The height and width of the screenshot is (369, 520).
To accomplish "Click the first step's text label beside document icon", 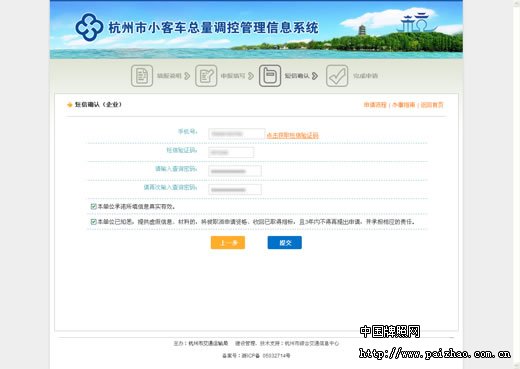I will (x=169, y=76).
